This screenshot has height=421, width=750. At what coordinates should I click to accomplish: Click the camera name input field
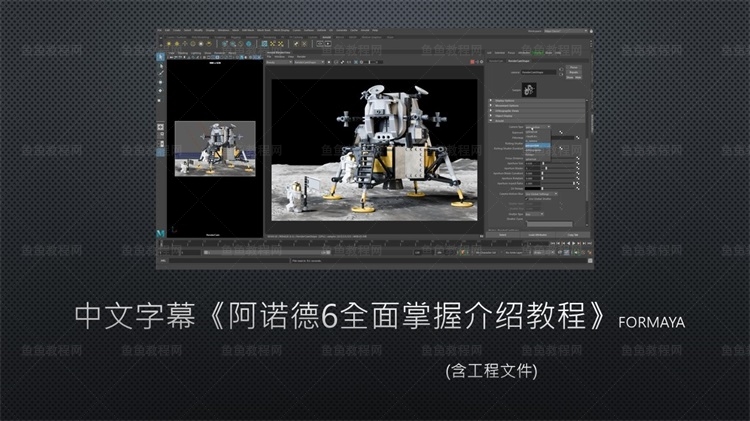coord(539,72)
